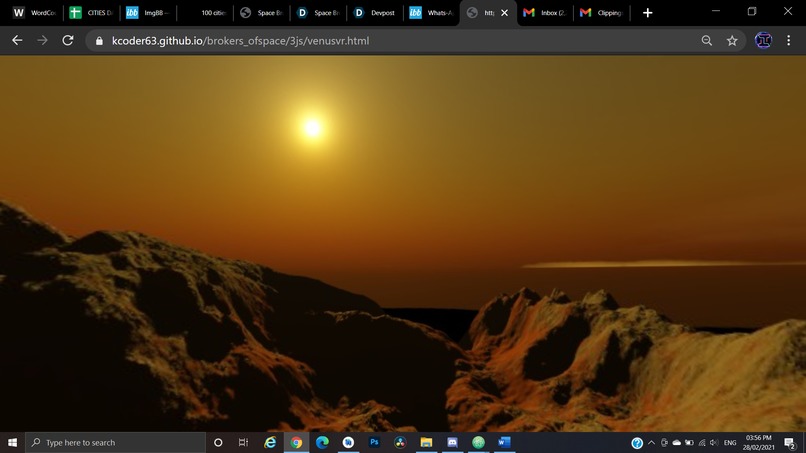Viewport: 806px width, 453px height.
Task: Open Cortana circle on taskbar
Action: [218, 442]
